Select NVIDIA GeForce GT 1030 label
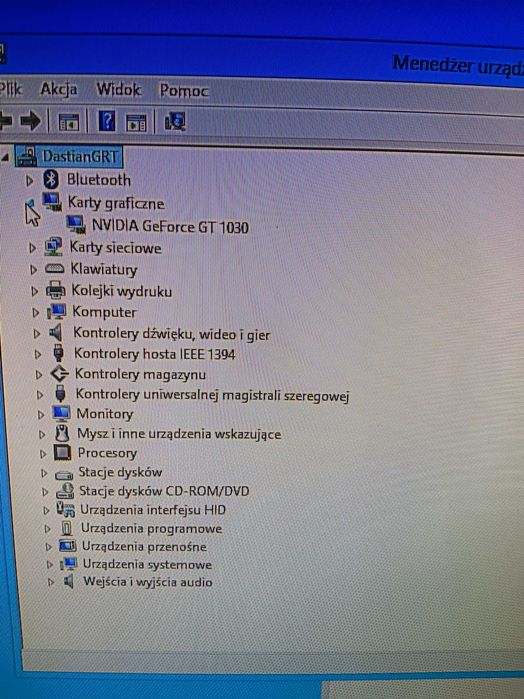The width and height of the screenshot is (524, 699). (x=170, y=226)
